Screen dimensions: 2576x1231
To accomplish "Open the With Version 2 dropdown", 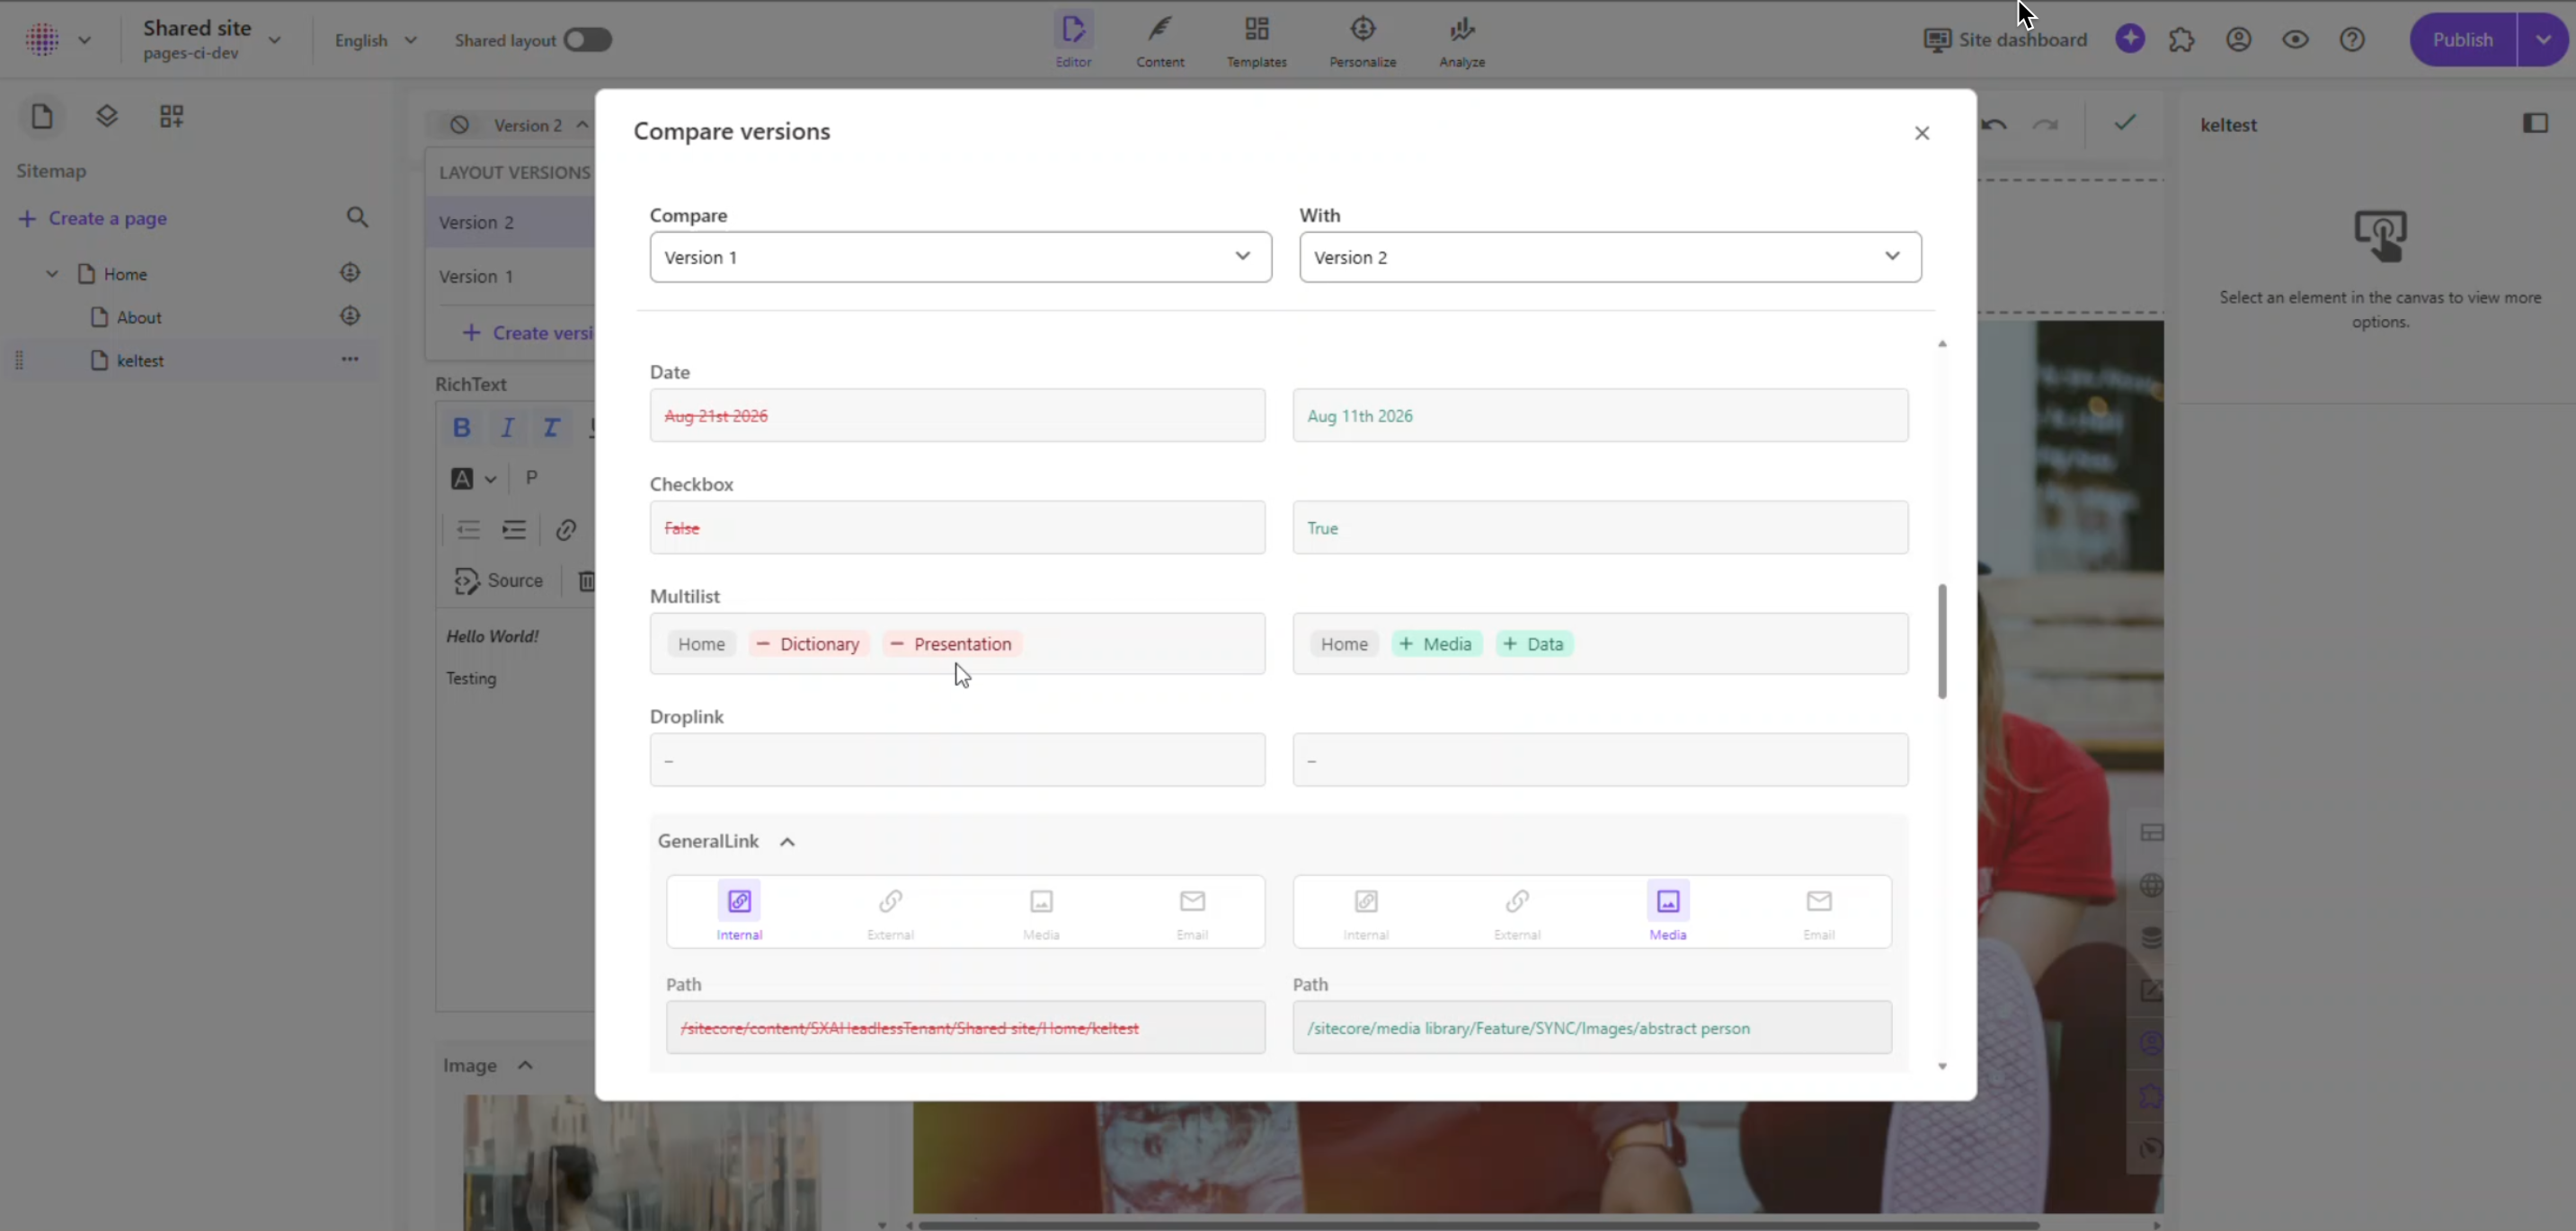I will coord(1610,257).
